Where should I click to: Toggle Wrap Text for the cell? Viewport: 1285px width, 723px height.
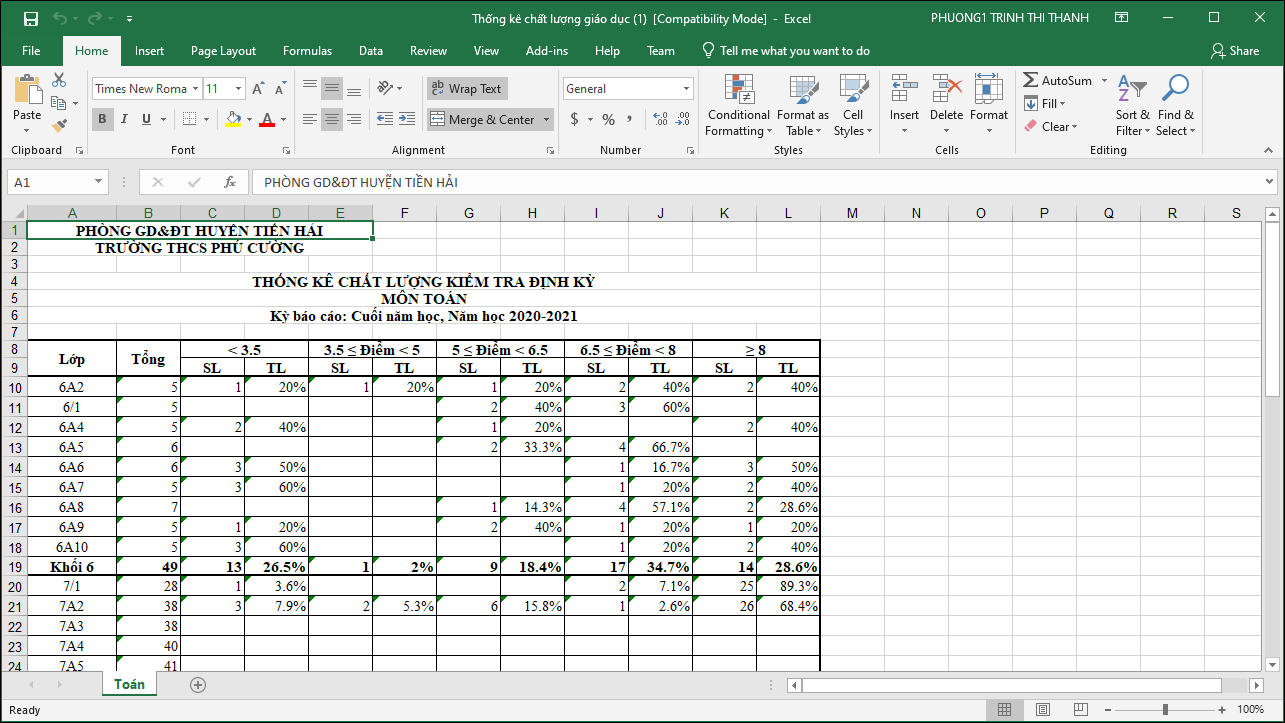pos(467,89)
